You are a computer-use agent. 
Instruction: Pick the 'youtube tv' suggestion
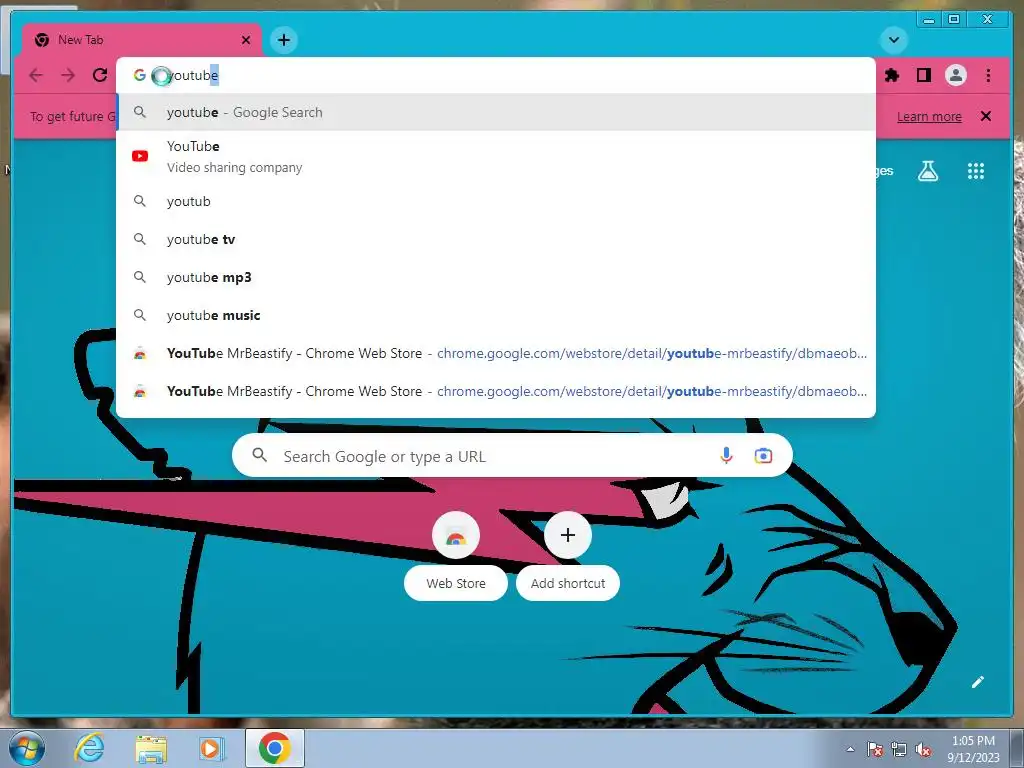(x=496, y=239)
